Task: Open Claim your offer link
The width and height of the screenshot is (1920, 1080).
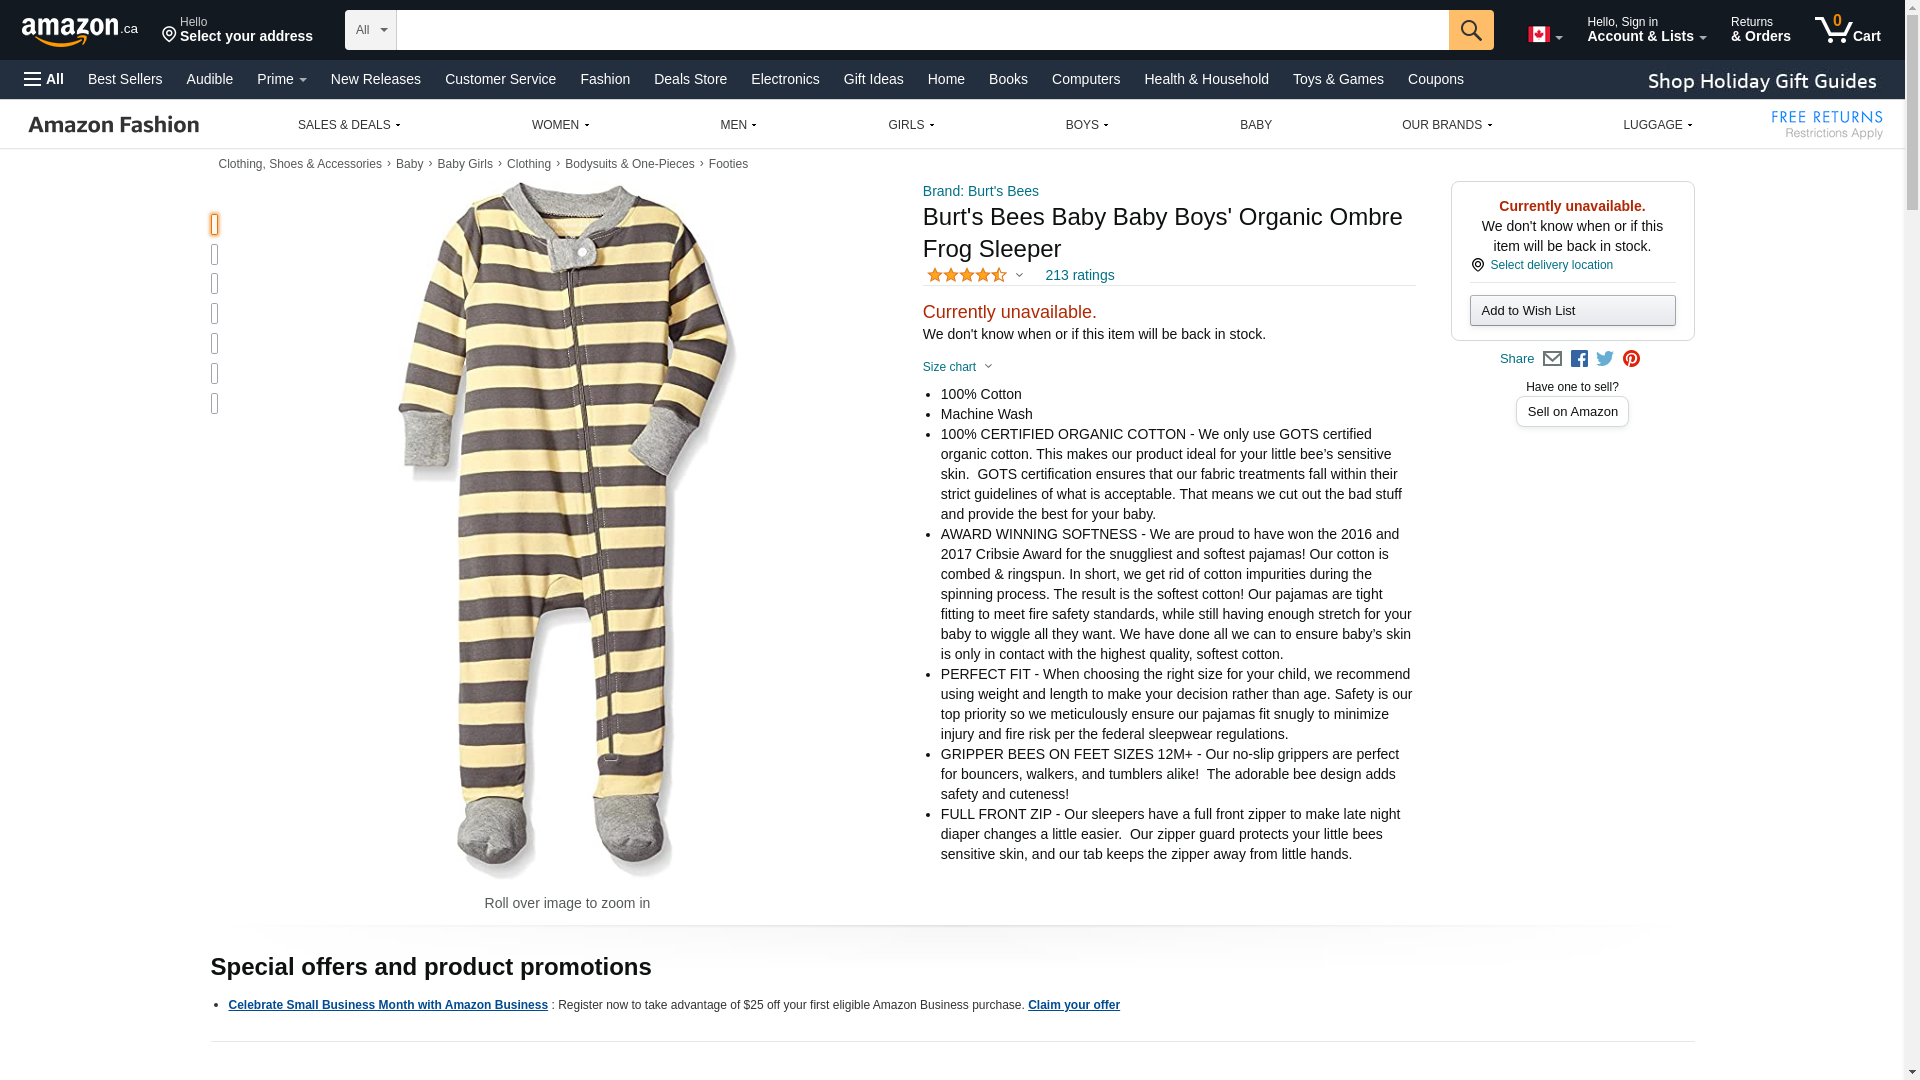Action: tap(1073, 1005)
